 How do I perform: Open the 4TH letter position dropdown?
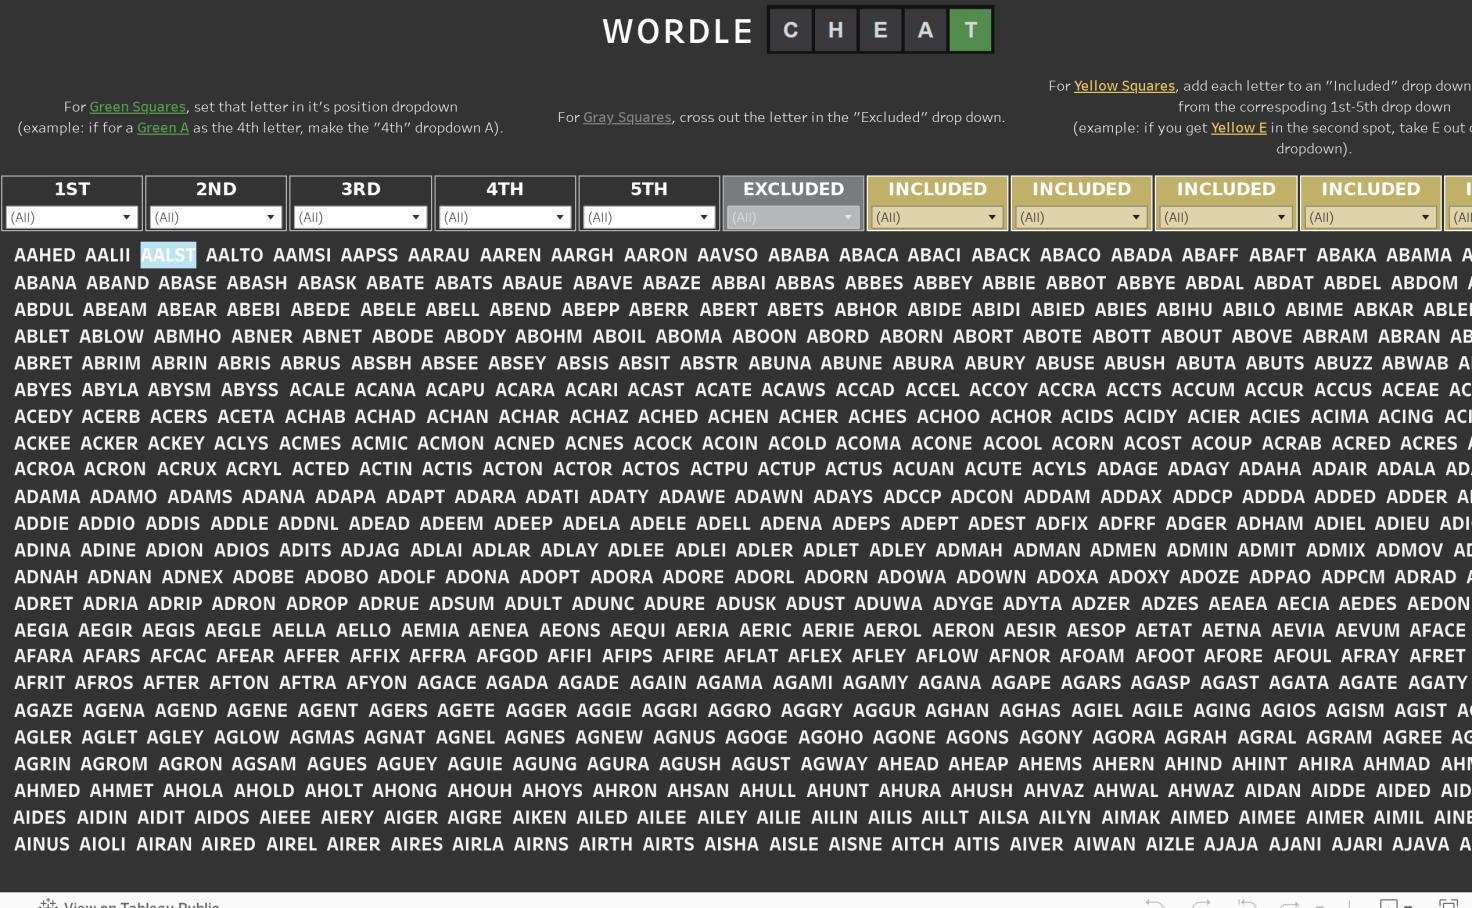(x=504, y=217)
